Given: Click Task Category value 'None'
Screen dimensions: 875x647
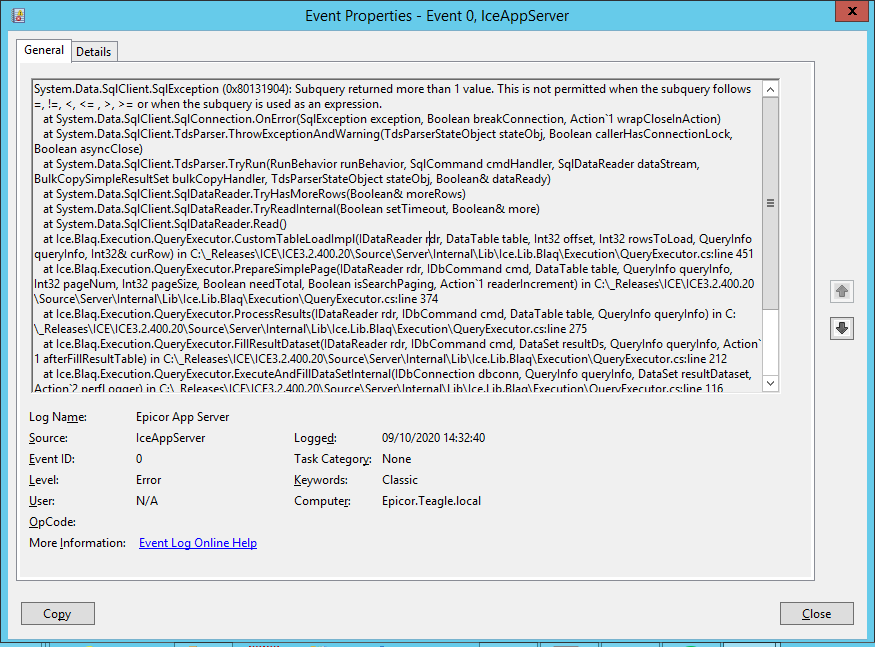Looking at the screenshot, I should tap(396, 459).
